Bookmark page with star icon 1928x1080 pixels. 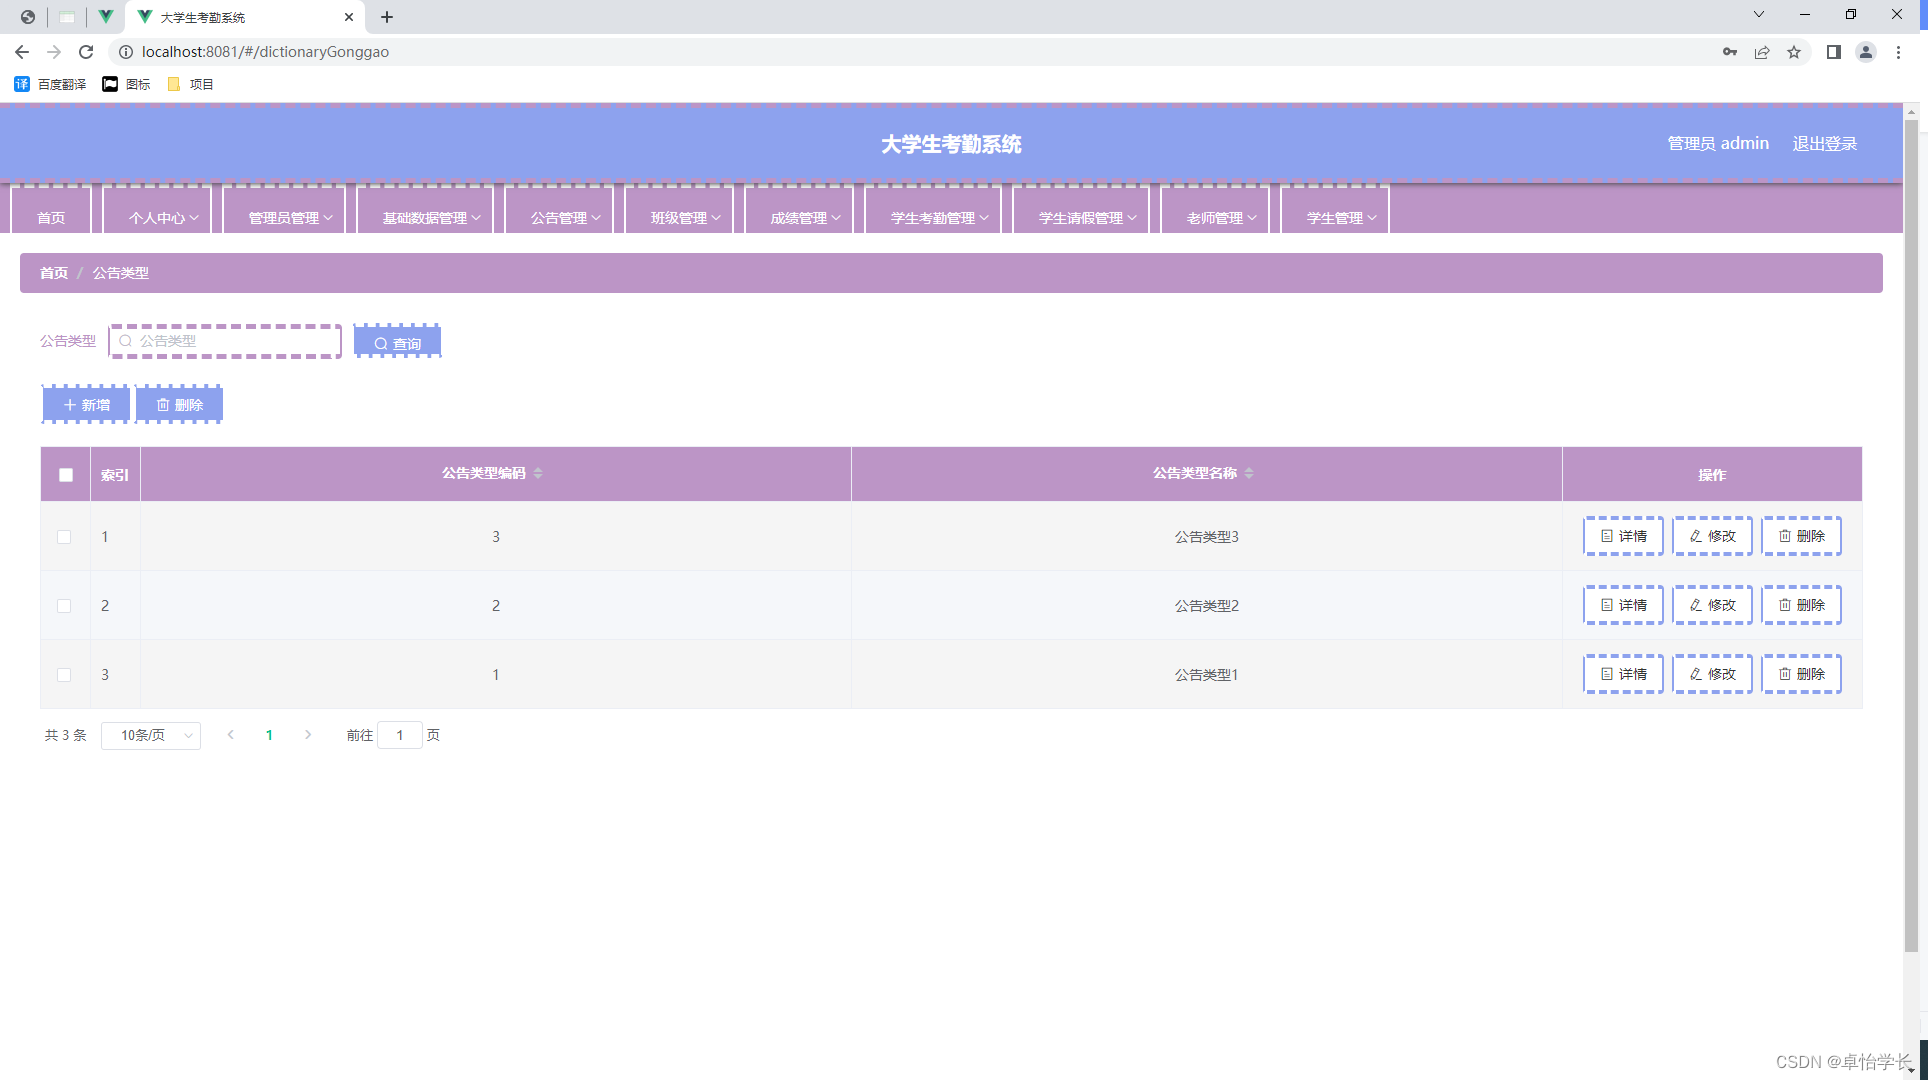coord(1794,52)
